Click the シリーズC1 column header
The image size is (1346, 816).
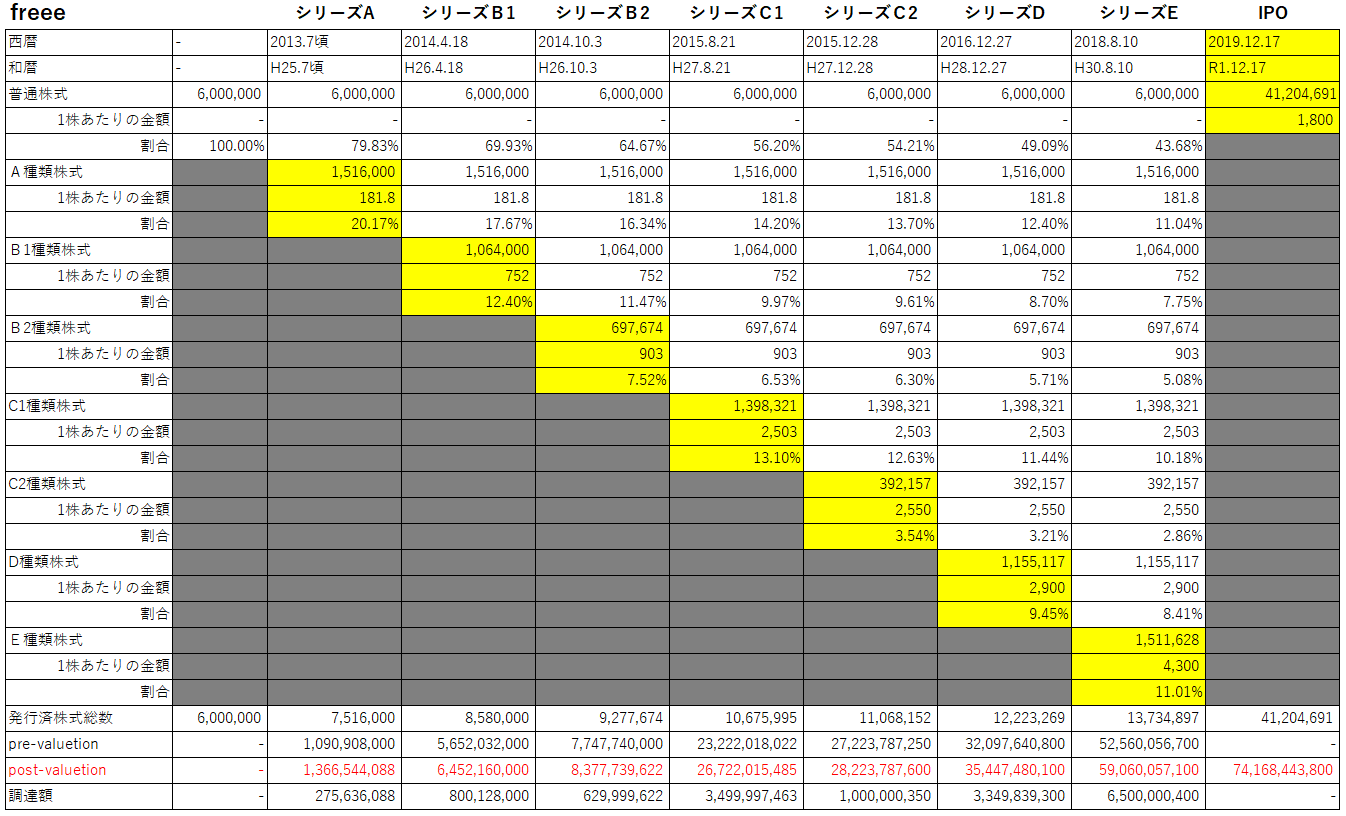[736, 15]
